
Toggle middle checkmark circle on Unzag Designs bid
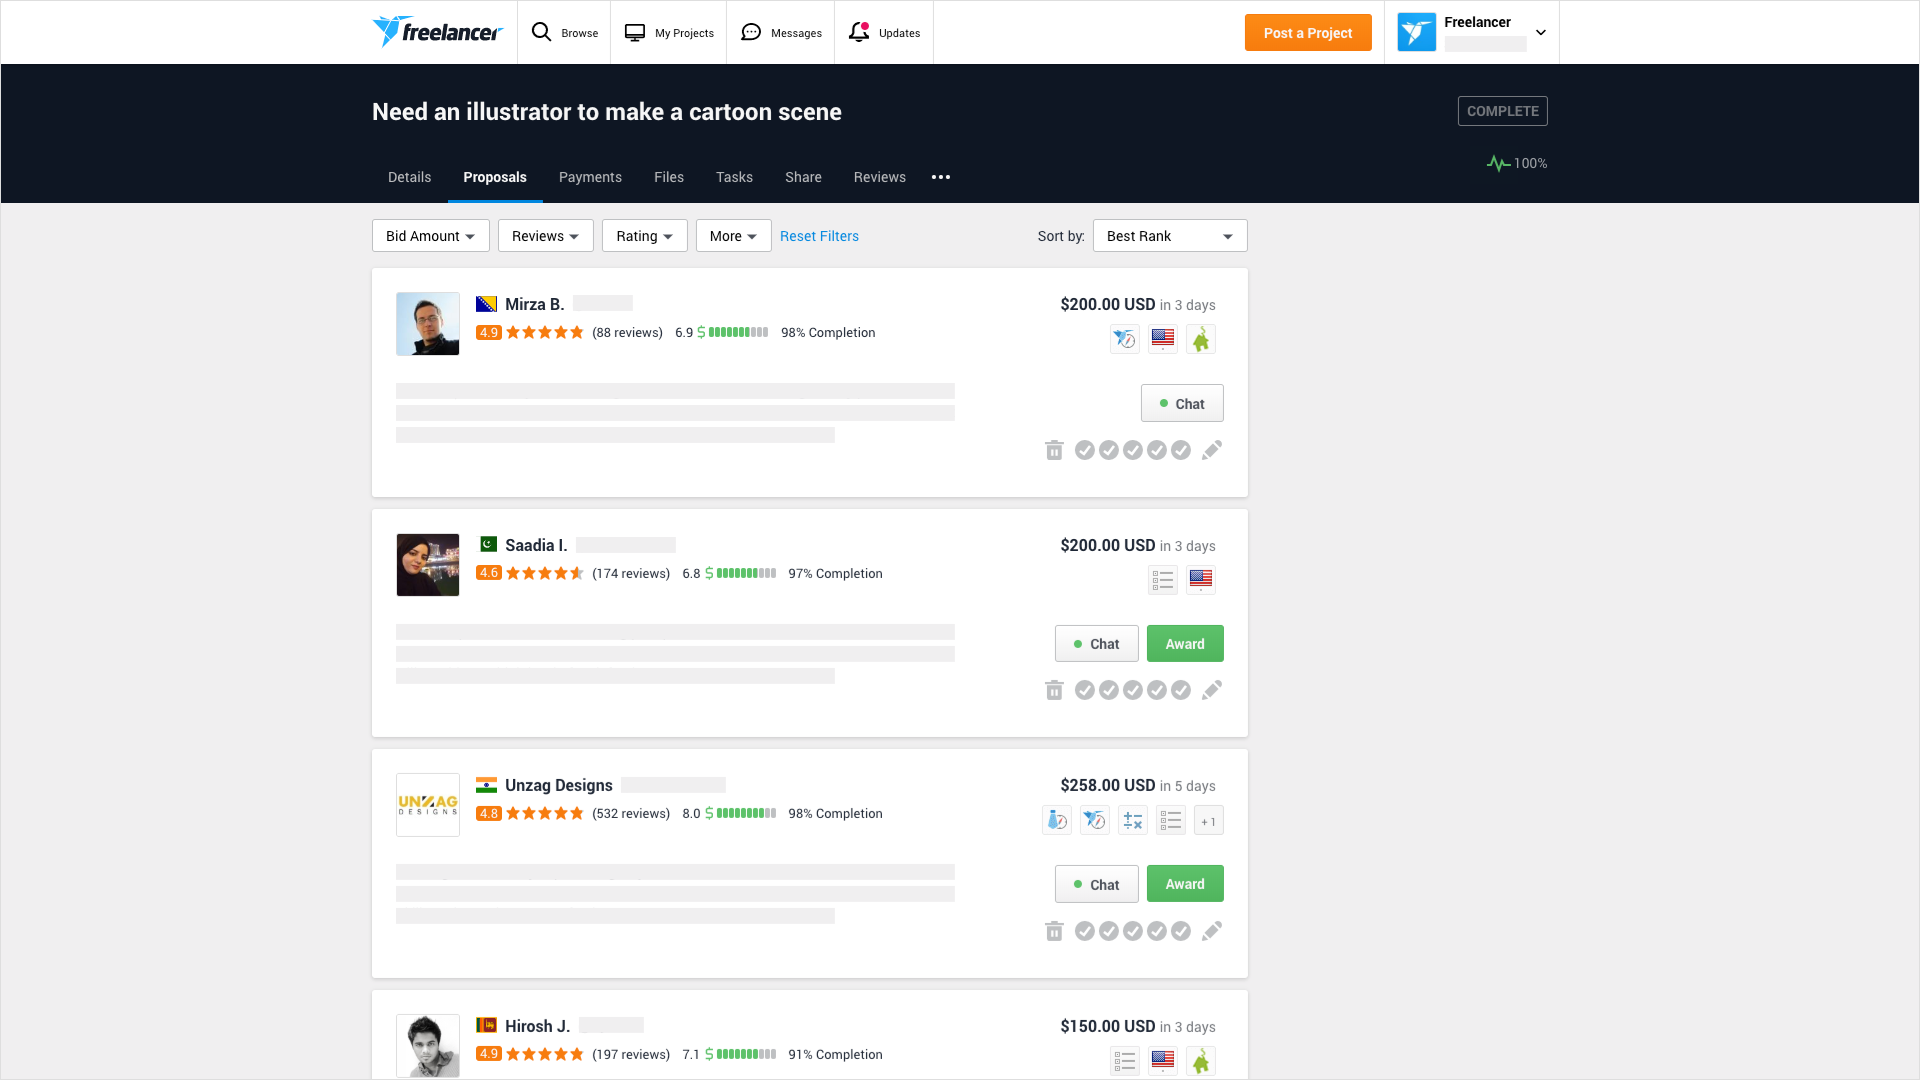click(x=1132, y=931)
